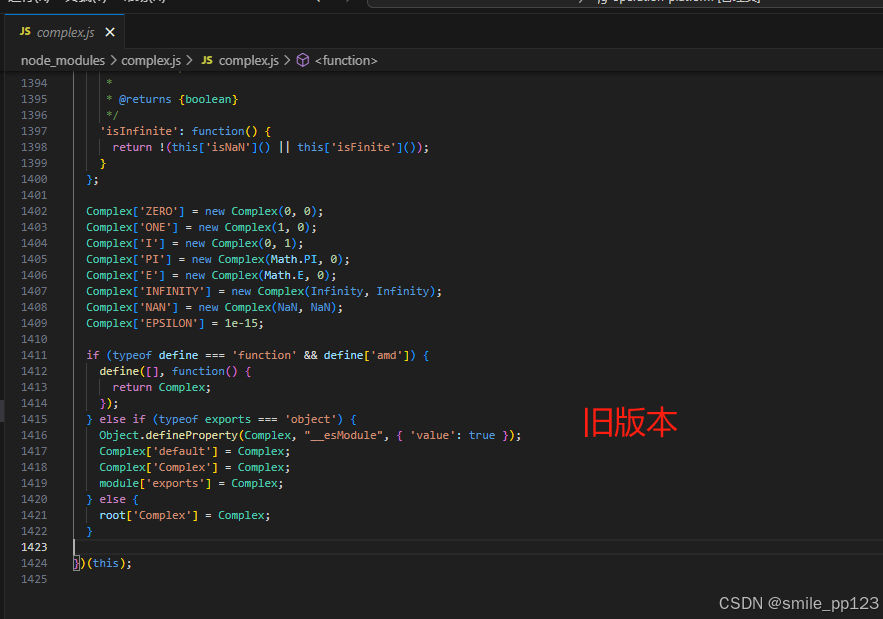Click line number 1423 in the gutter
883x619 pixels.
point(34,547)
